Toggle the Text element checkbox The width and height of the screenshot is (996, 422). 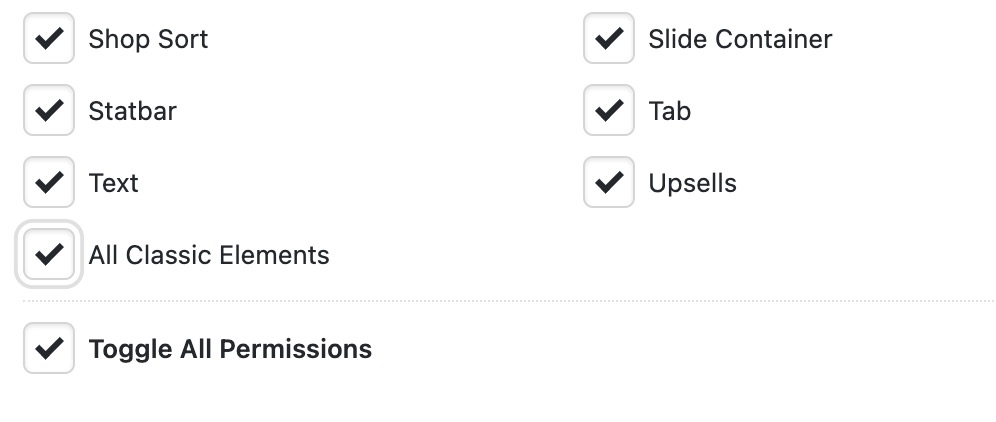click(49, 183)
